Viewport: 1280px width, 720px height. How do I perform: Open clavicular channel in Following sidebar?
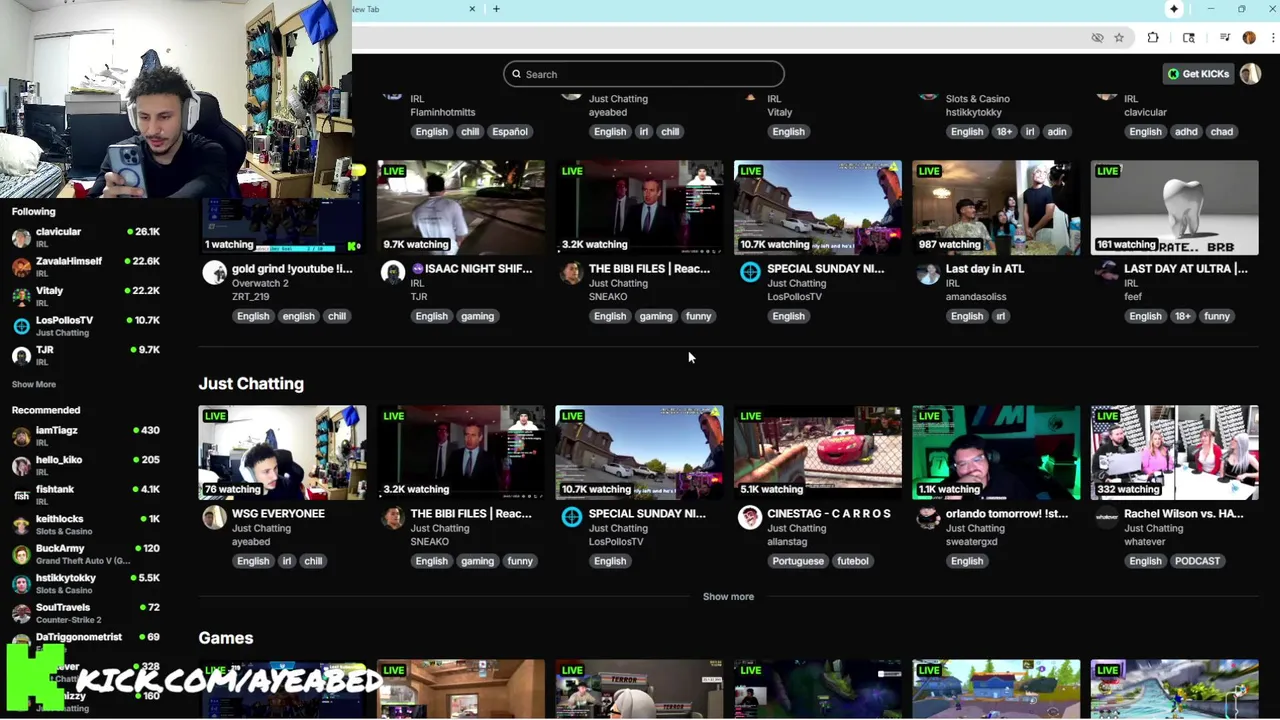86,237
